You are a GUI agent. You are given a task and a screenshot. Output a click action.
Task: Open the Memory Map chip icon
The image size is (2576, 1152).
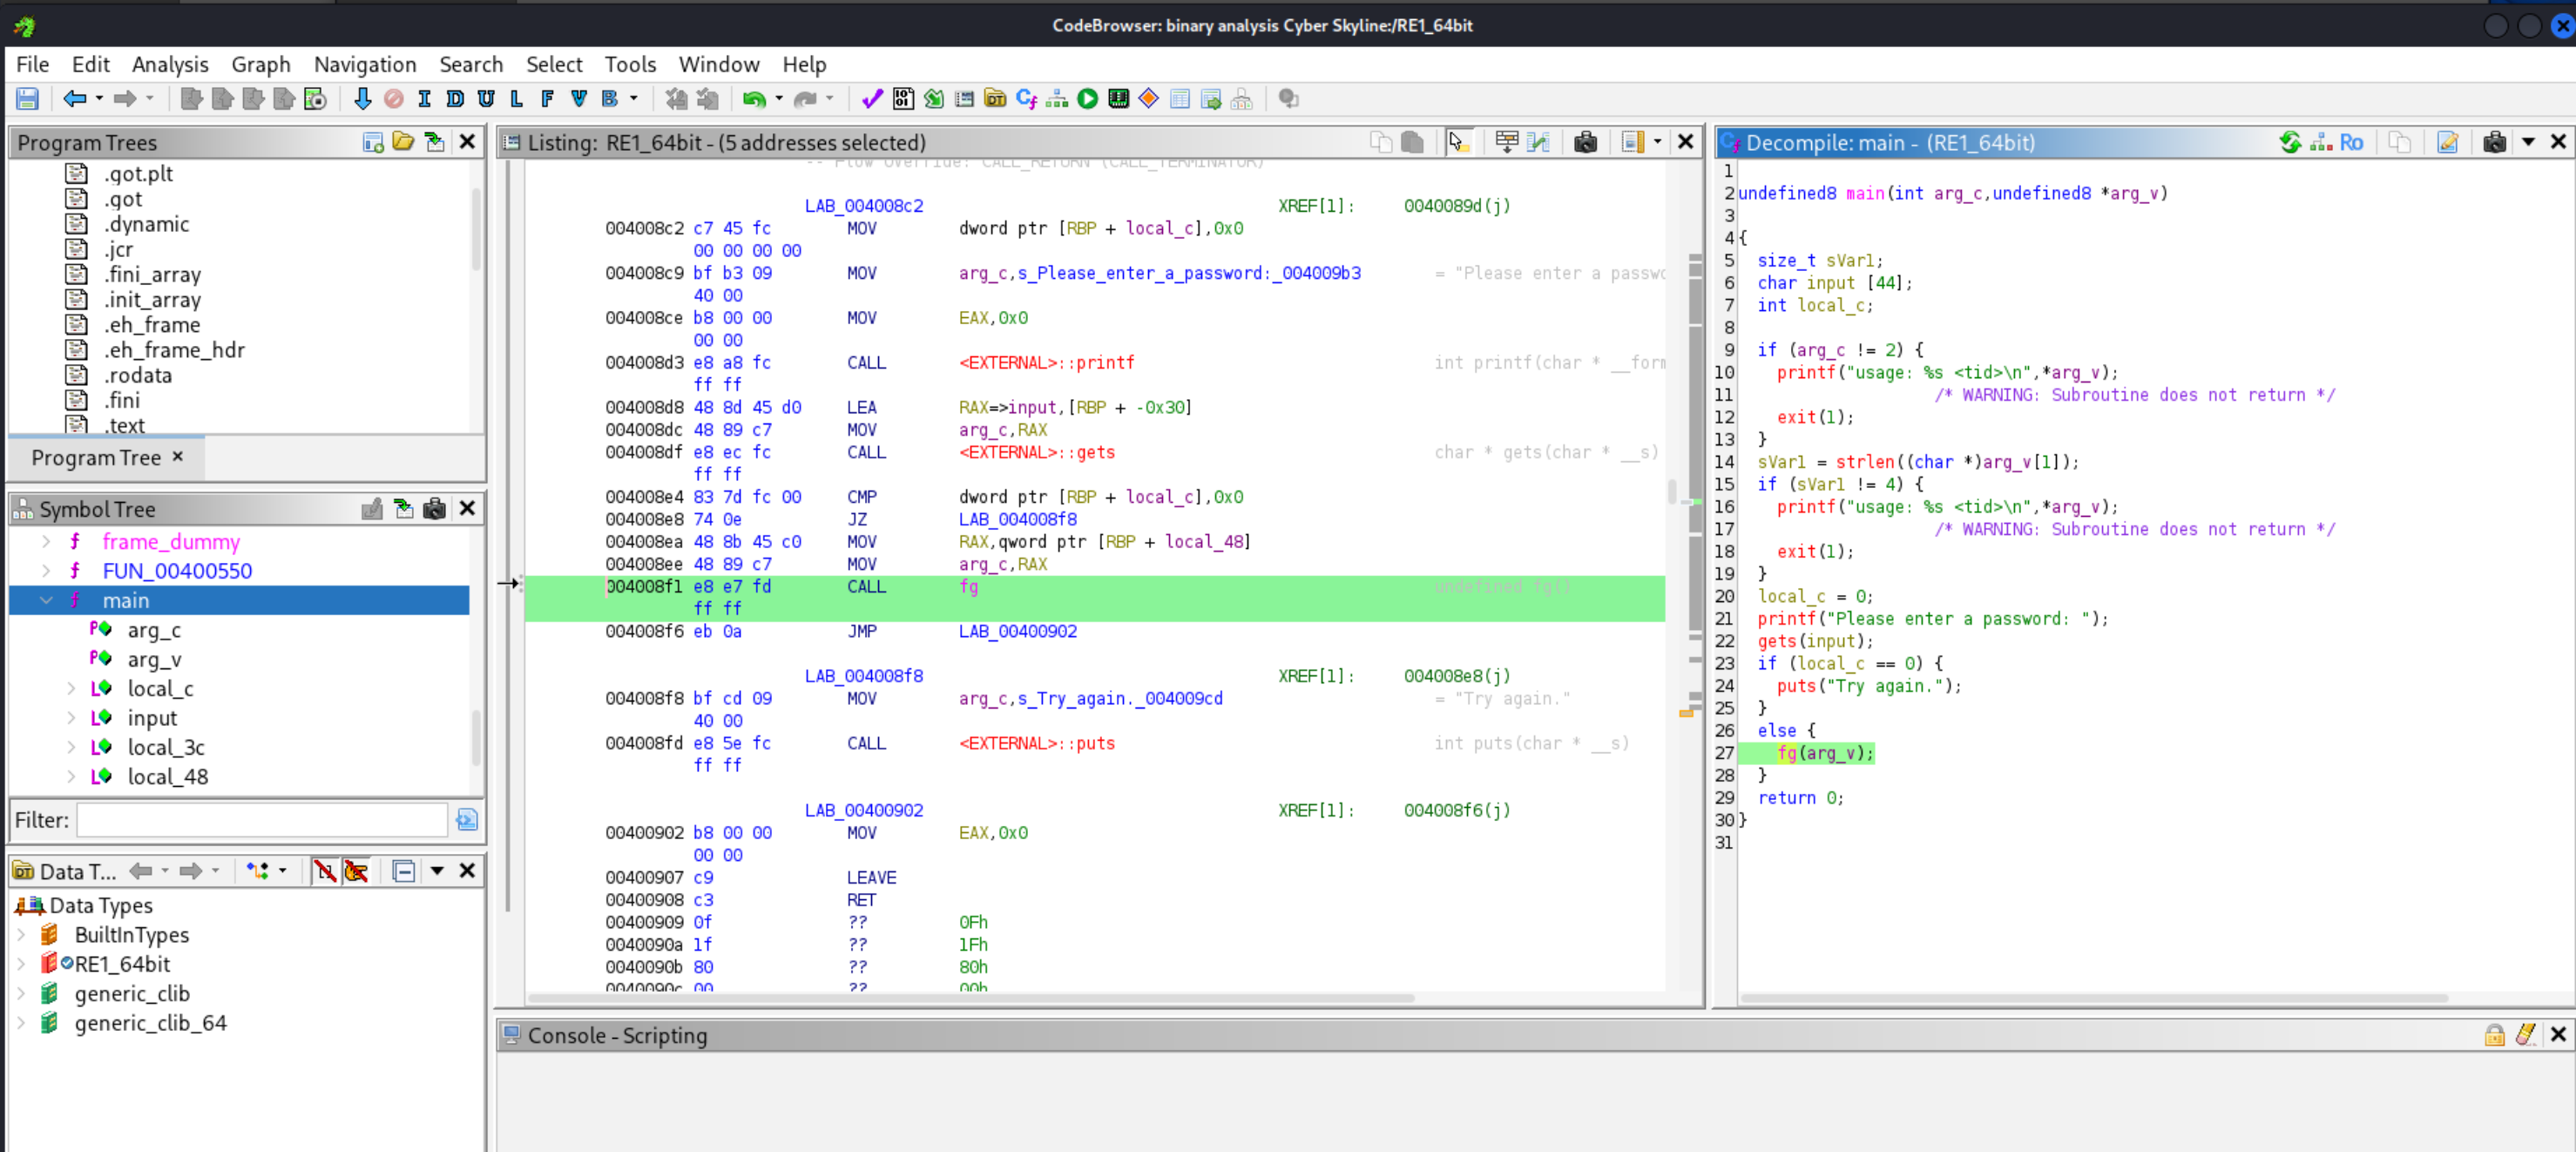1119,98
